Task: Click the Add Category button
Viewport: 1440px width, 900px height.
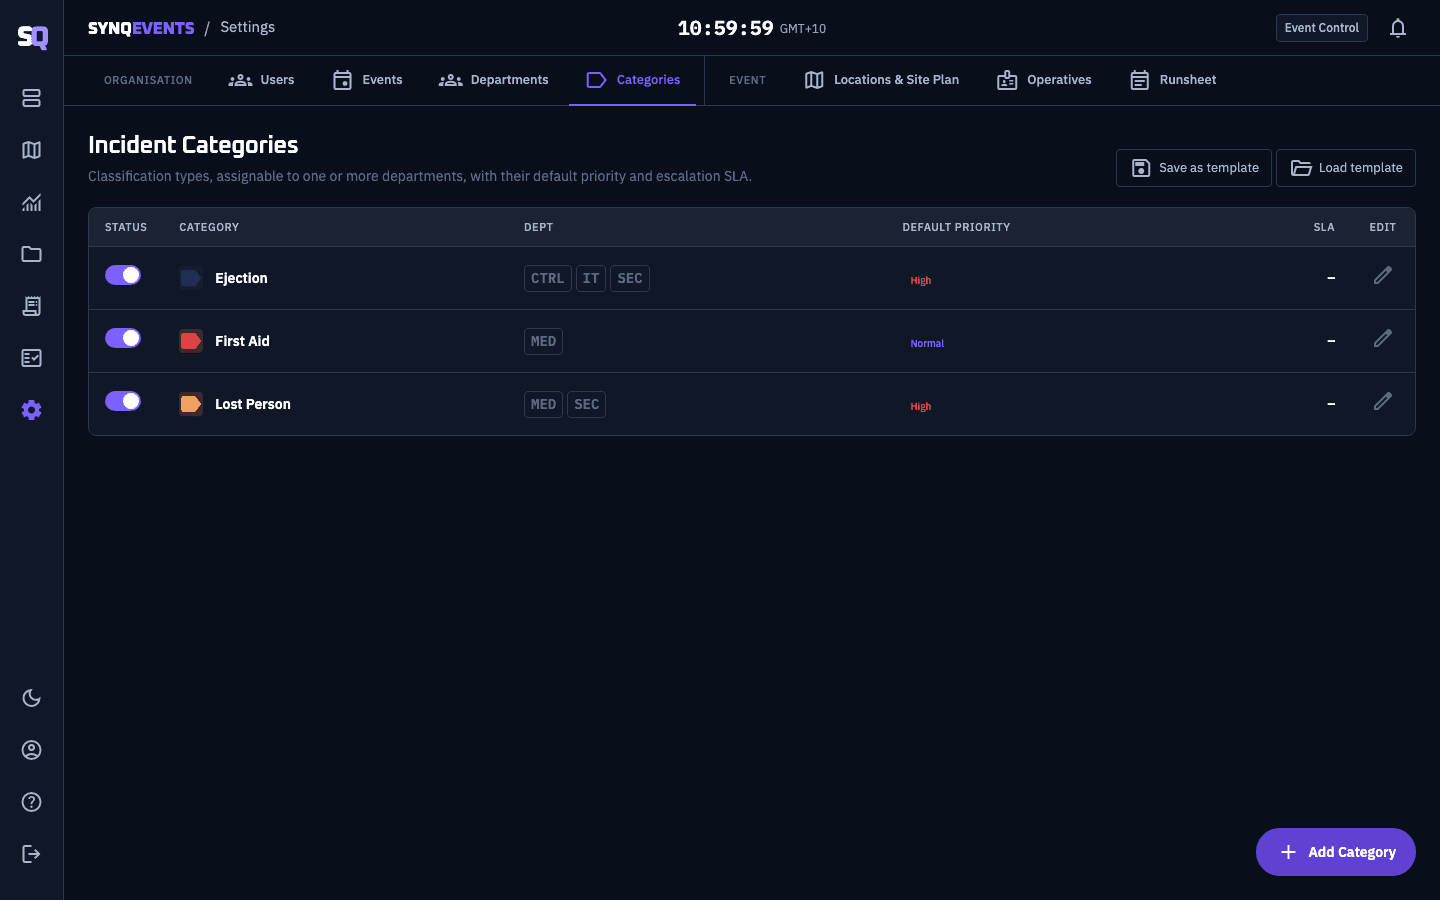Action: pos(1336,852)
